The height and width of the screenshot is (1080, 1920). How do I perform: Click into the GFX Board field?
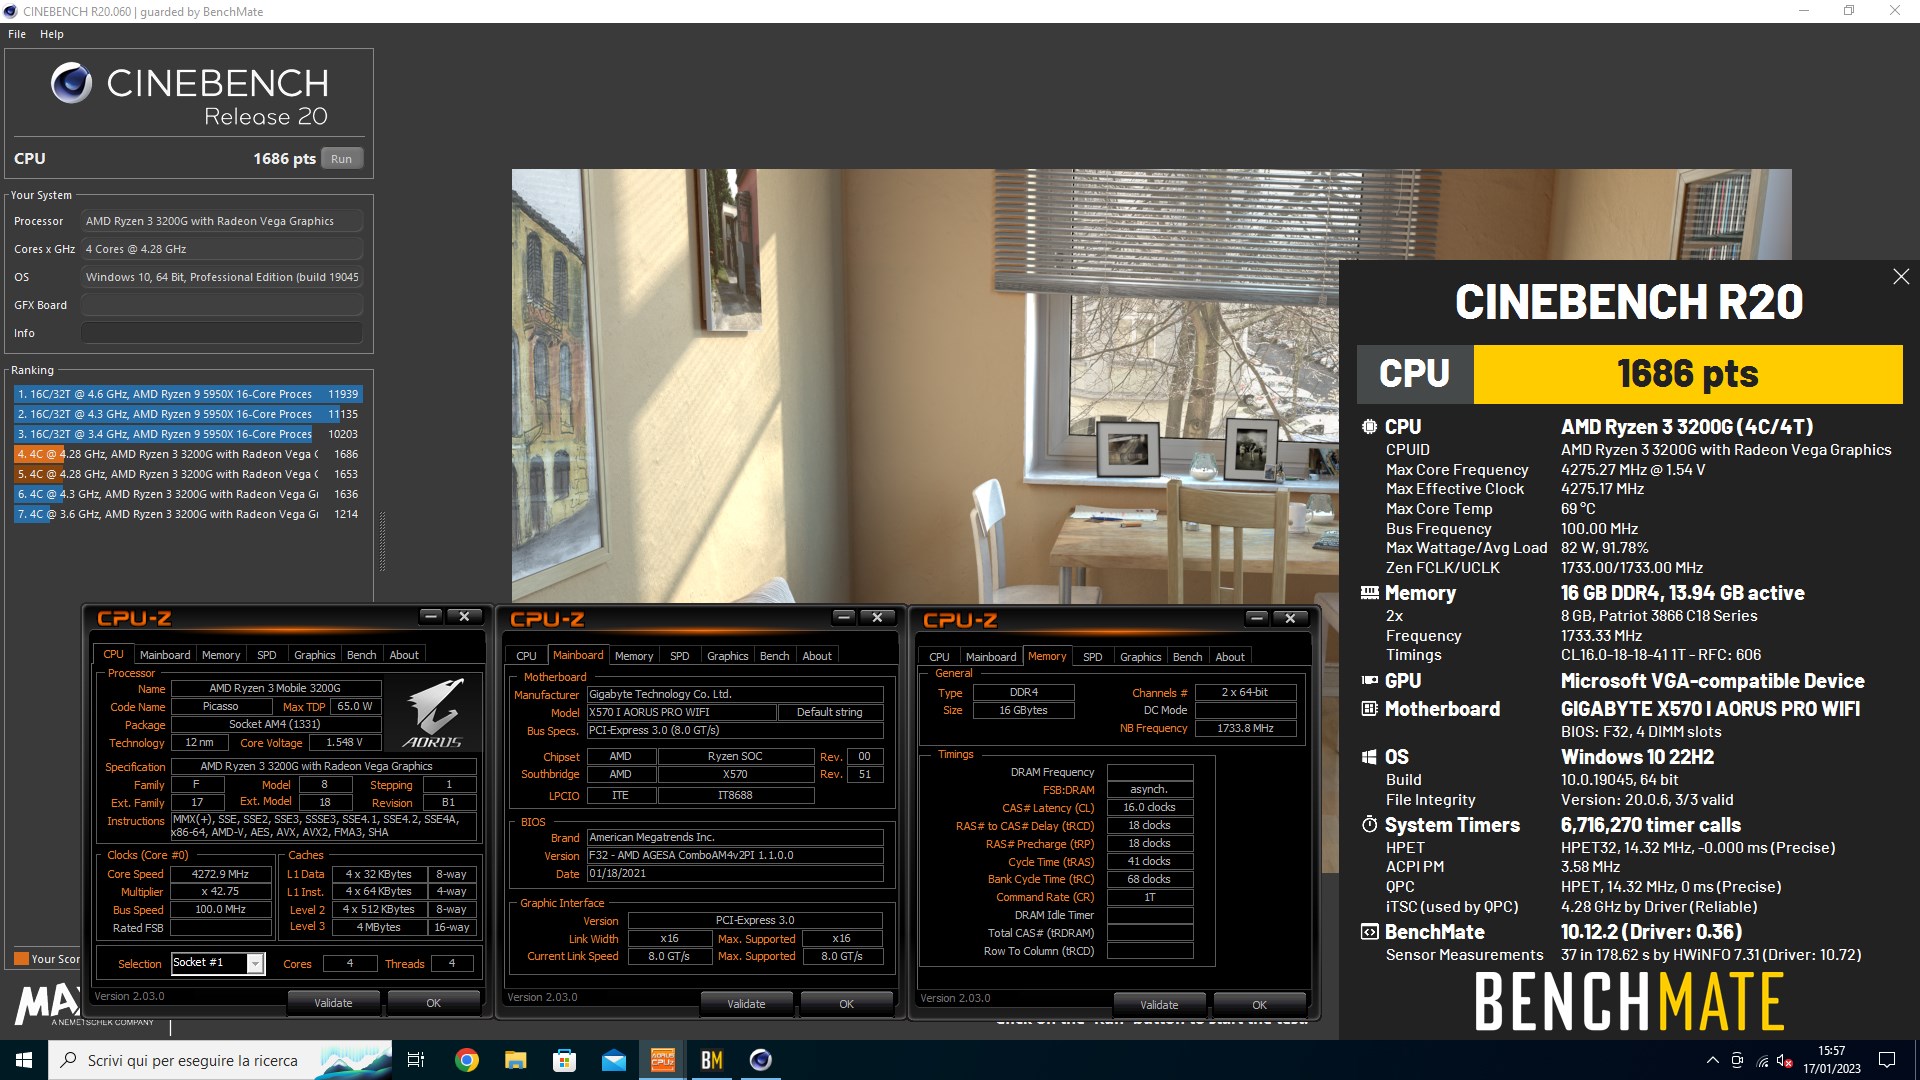222,305
